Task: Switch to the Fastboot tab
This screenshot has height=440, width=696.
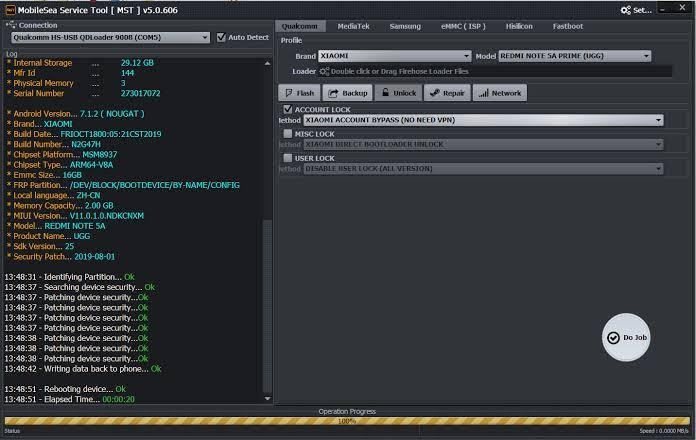Action: click(x=568, y=26)
